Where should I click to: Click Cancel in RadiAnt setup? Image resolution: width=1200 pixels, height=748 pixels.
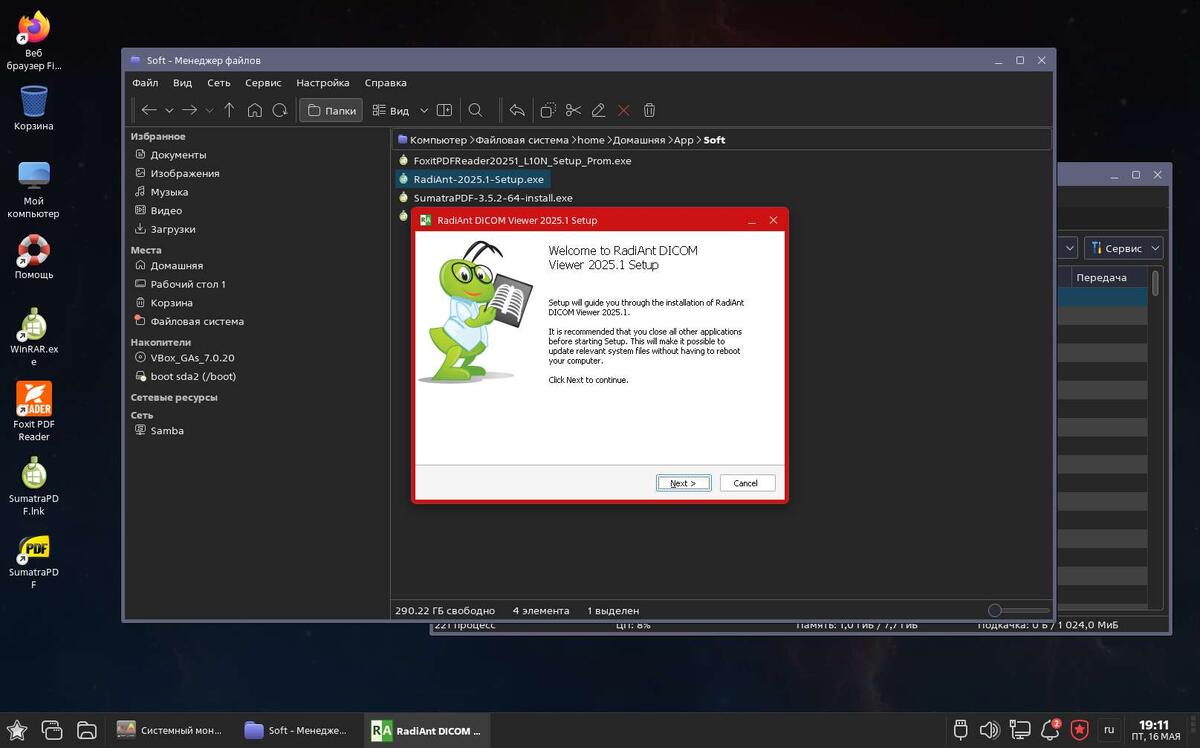(747, 483)
